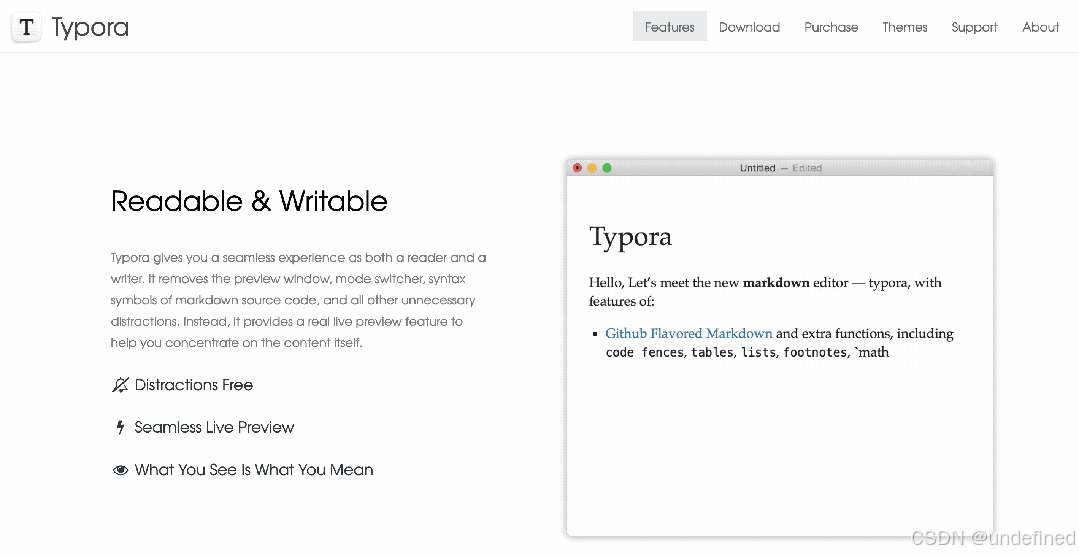This screenshot has height=555, width=1079.
Task: Open the Features nav tab
Action: tap(670, 27)
